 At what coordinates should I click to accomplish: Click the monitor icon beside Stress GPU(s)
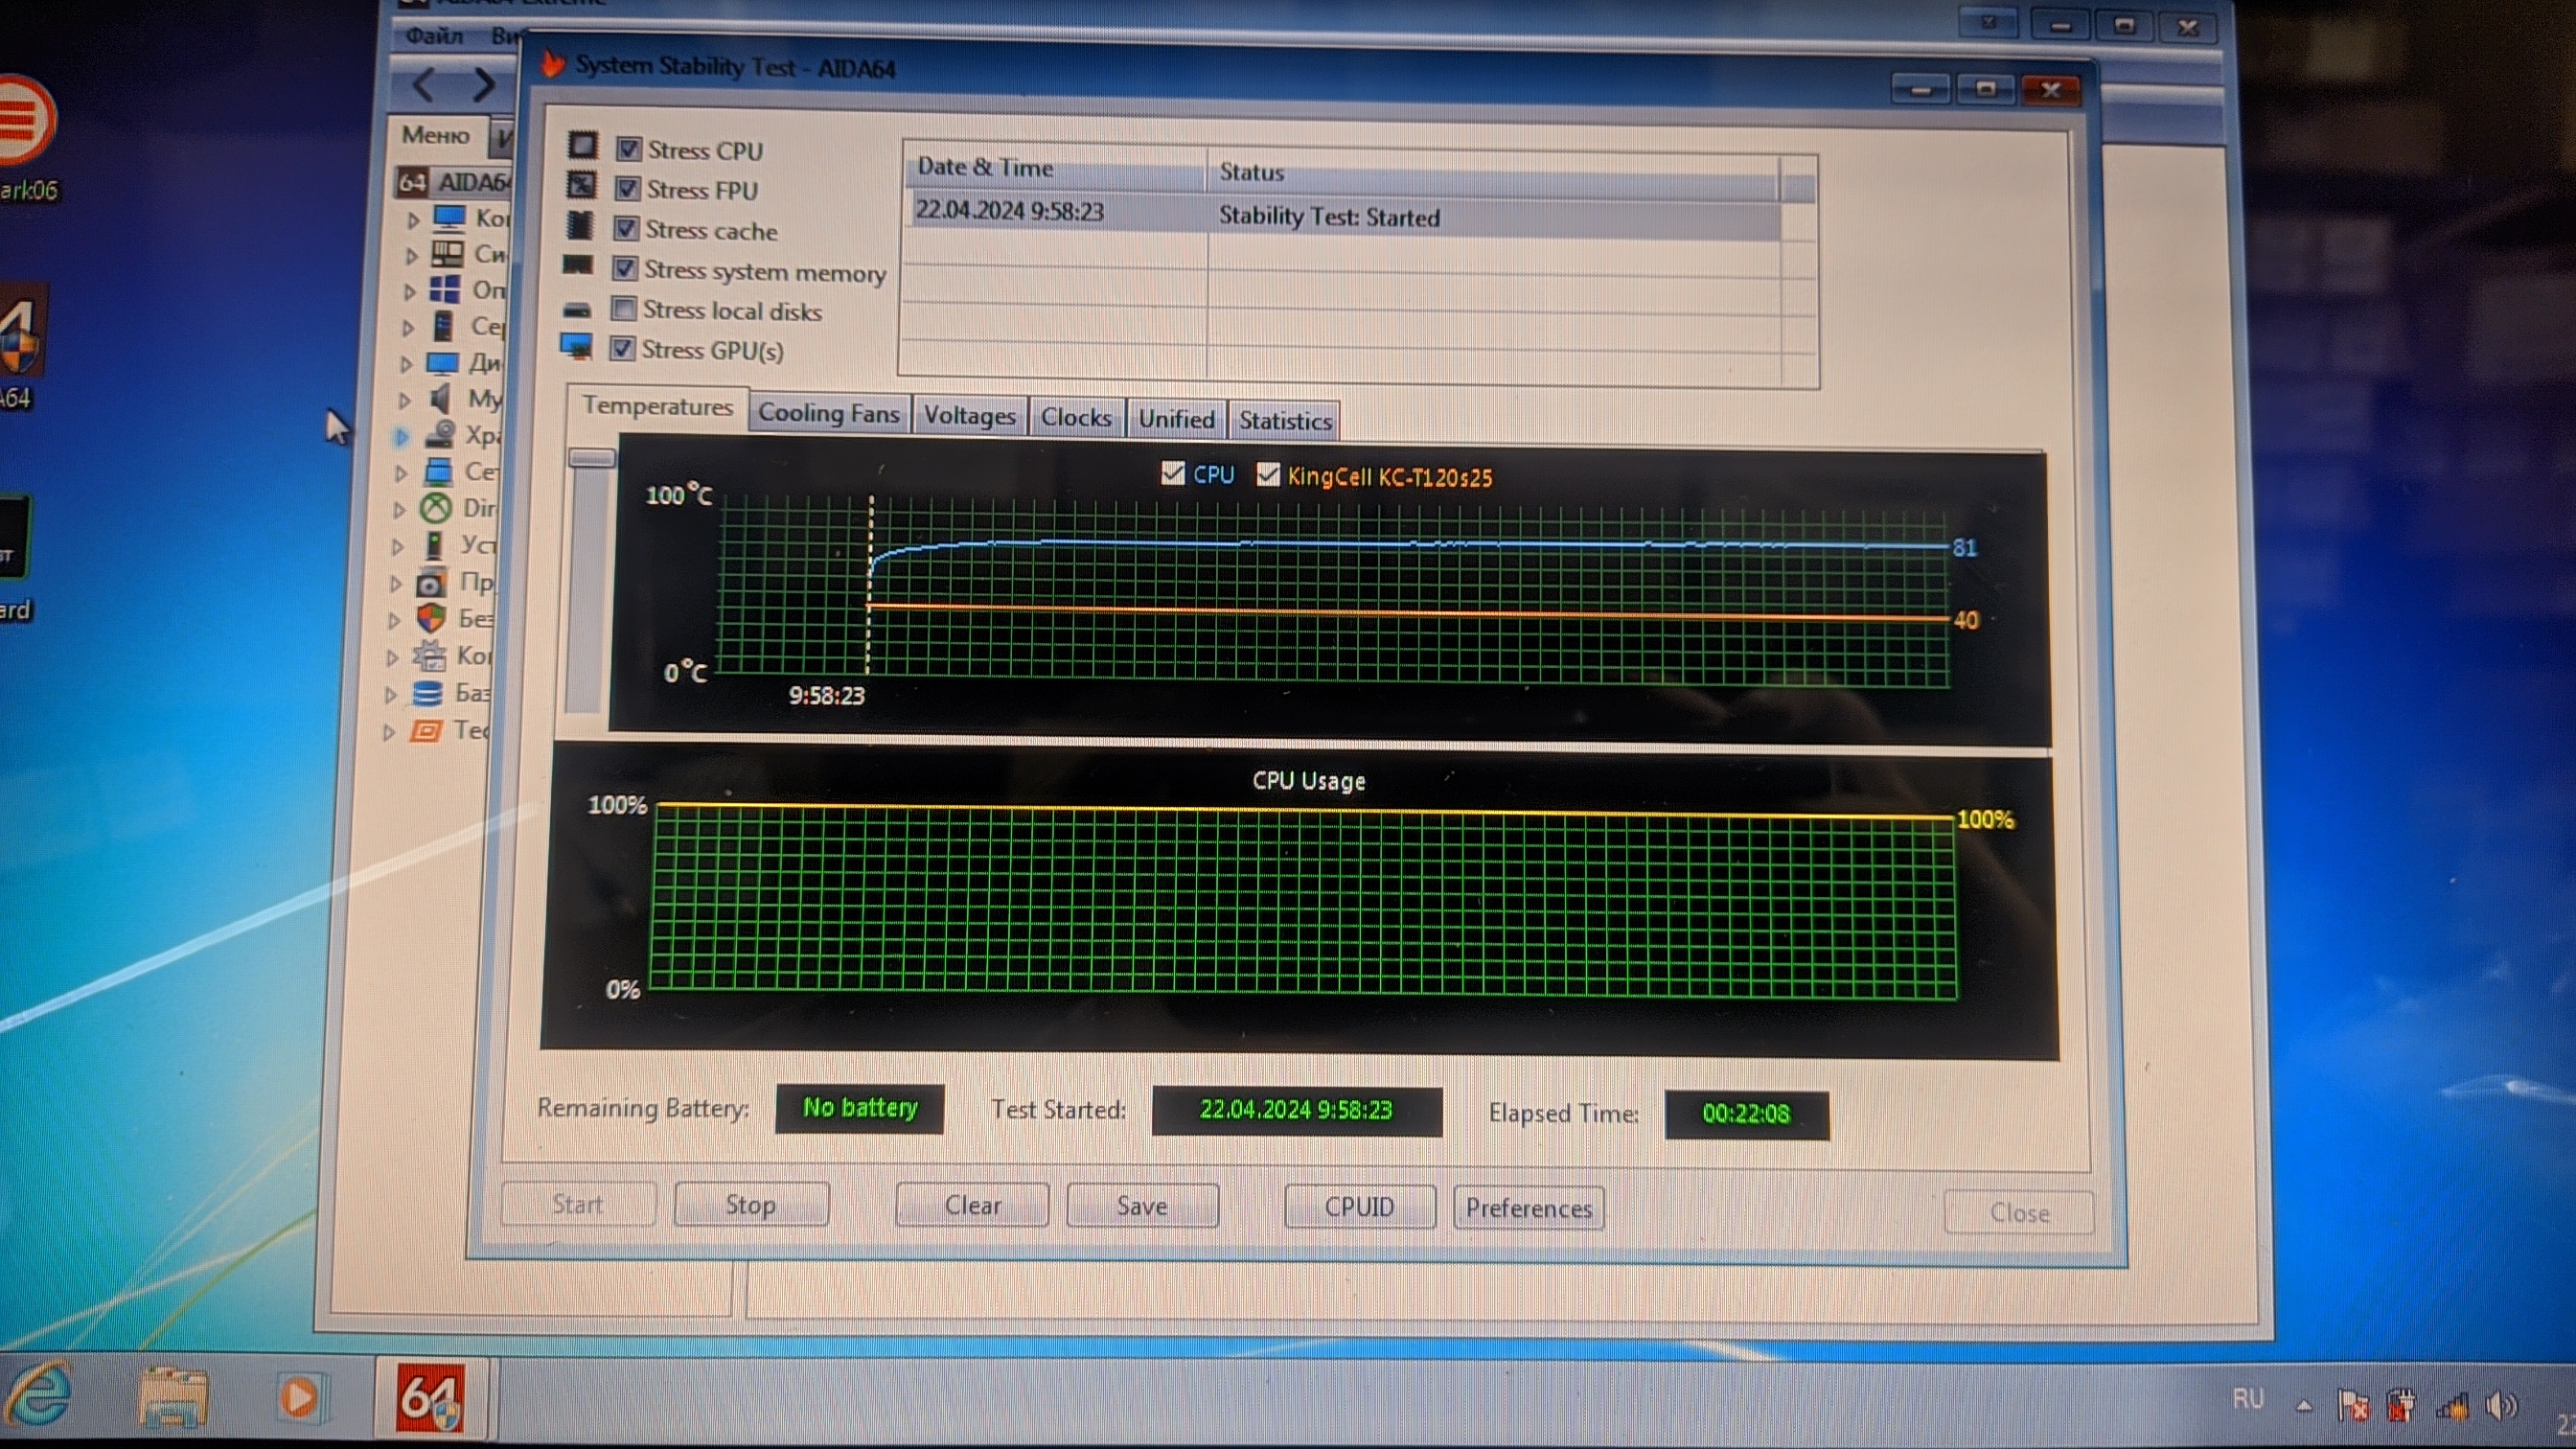point(576,347)
